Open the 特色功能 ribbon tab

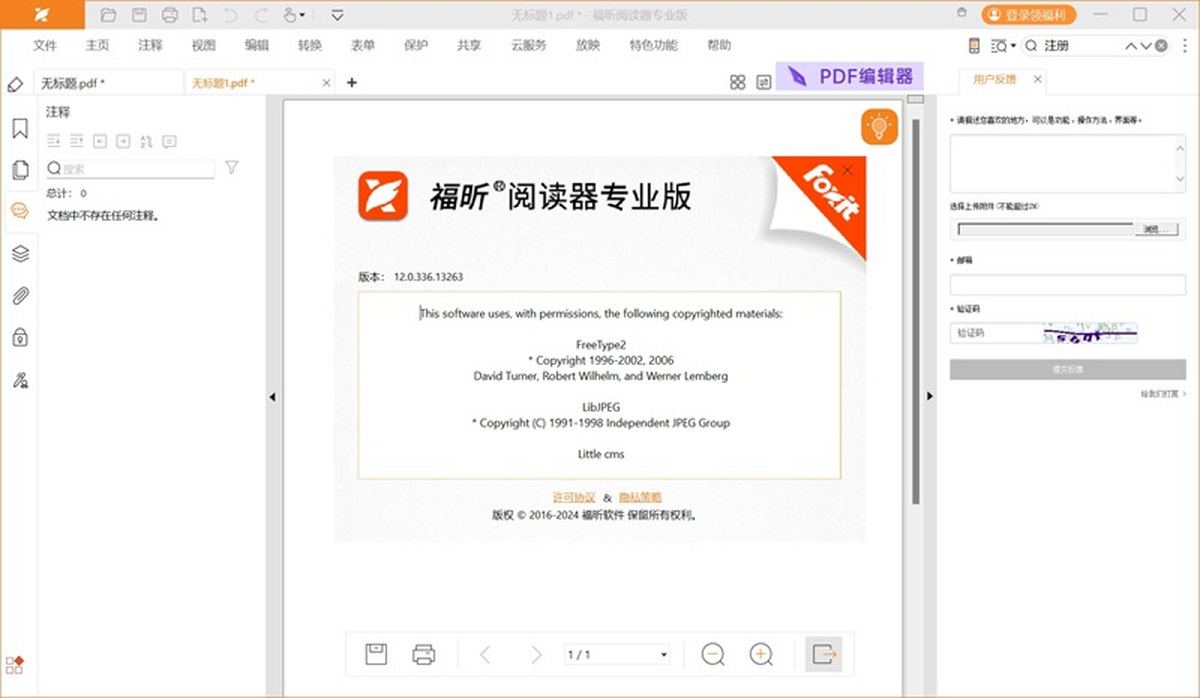pos(653,46)
